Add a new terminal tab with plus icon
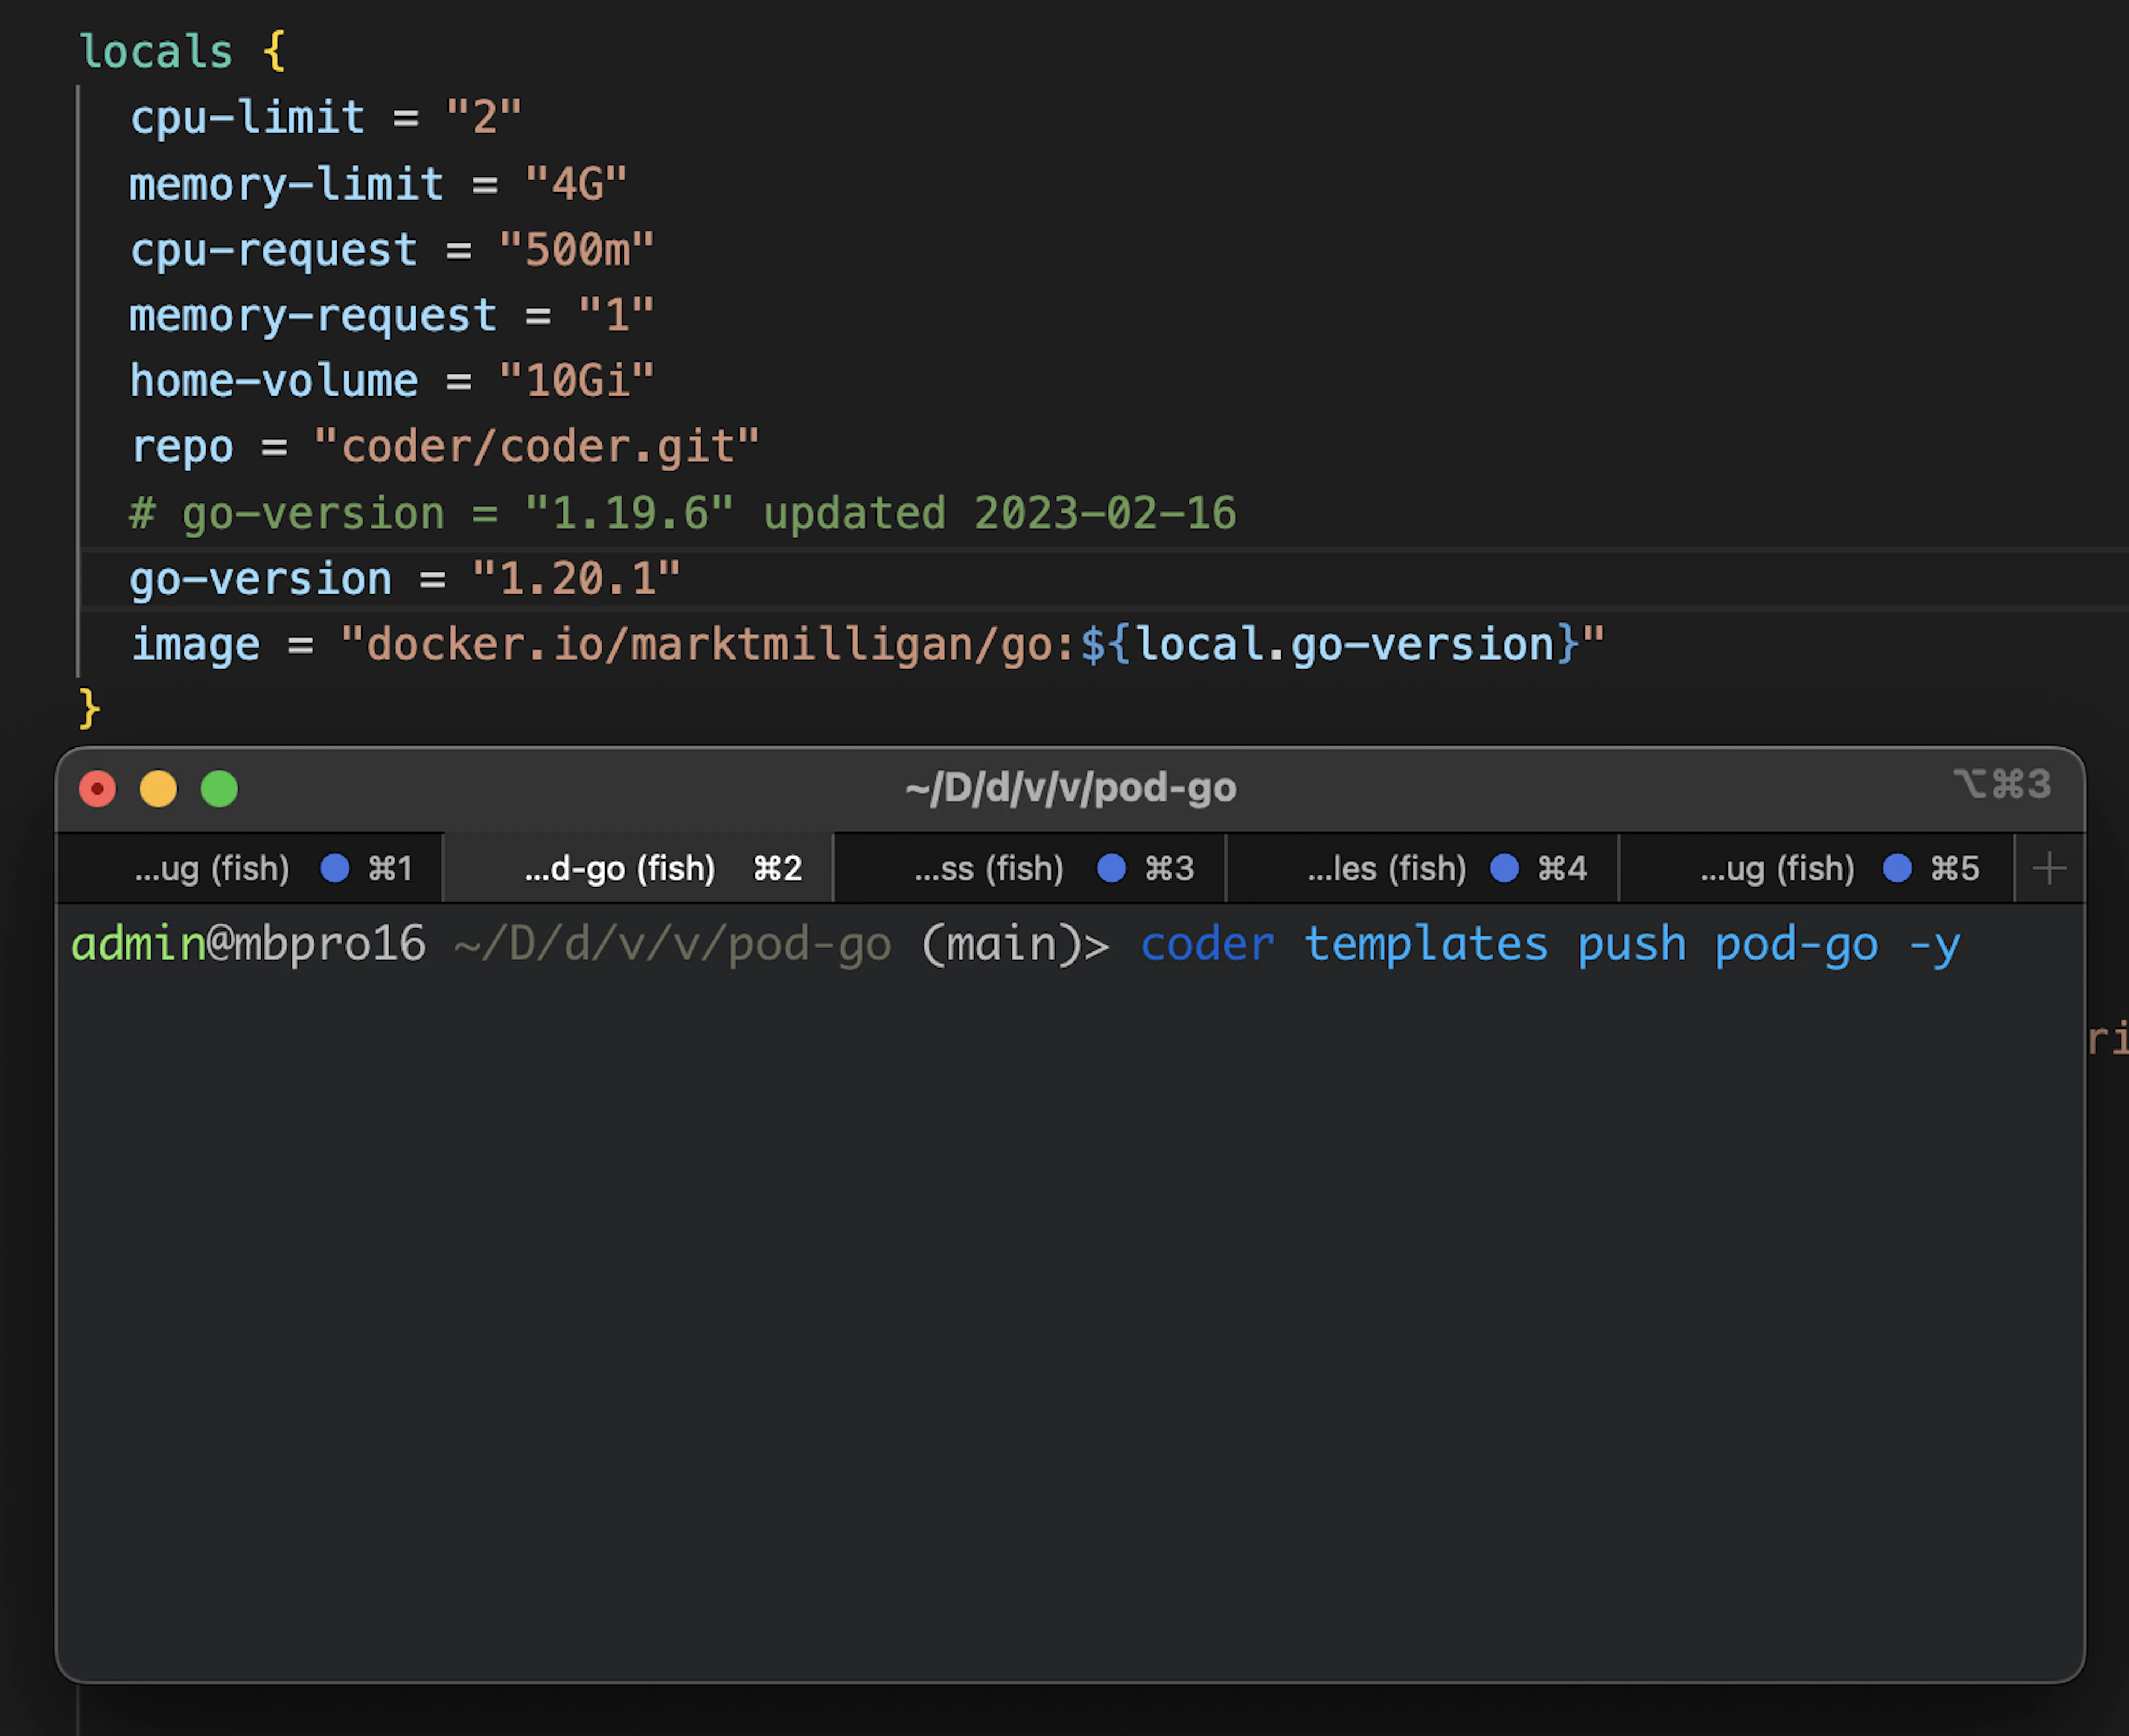This screenshot has height=1736, width=2129. click(x=2049, y=868)
